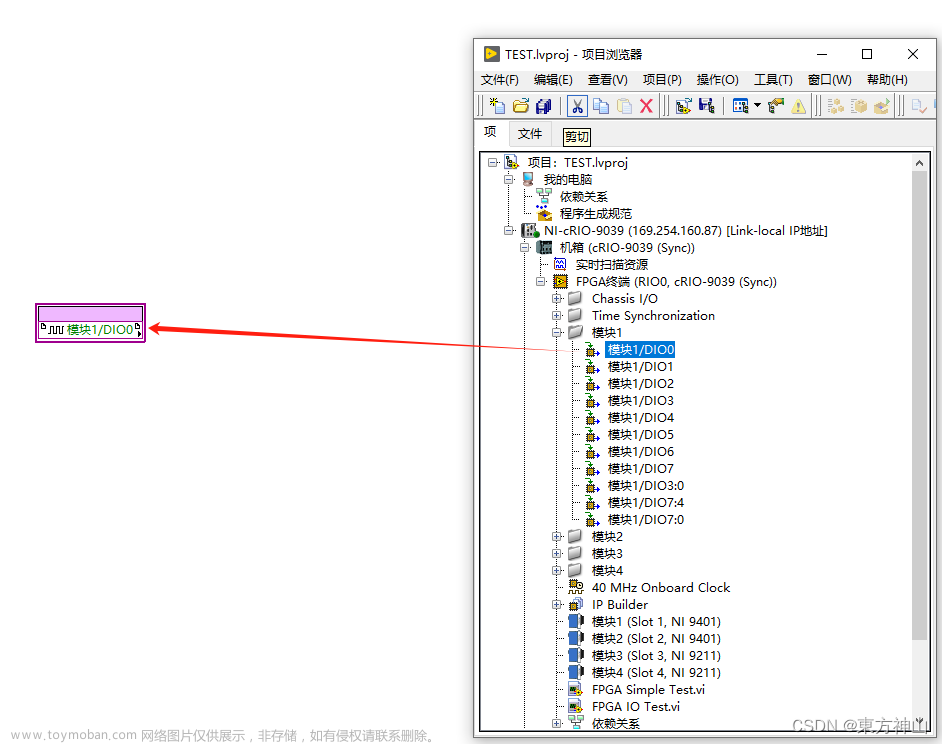
Task: Click the Build package box icon
Action: (858, 106)
